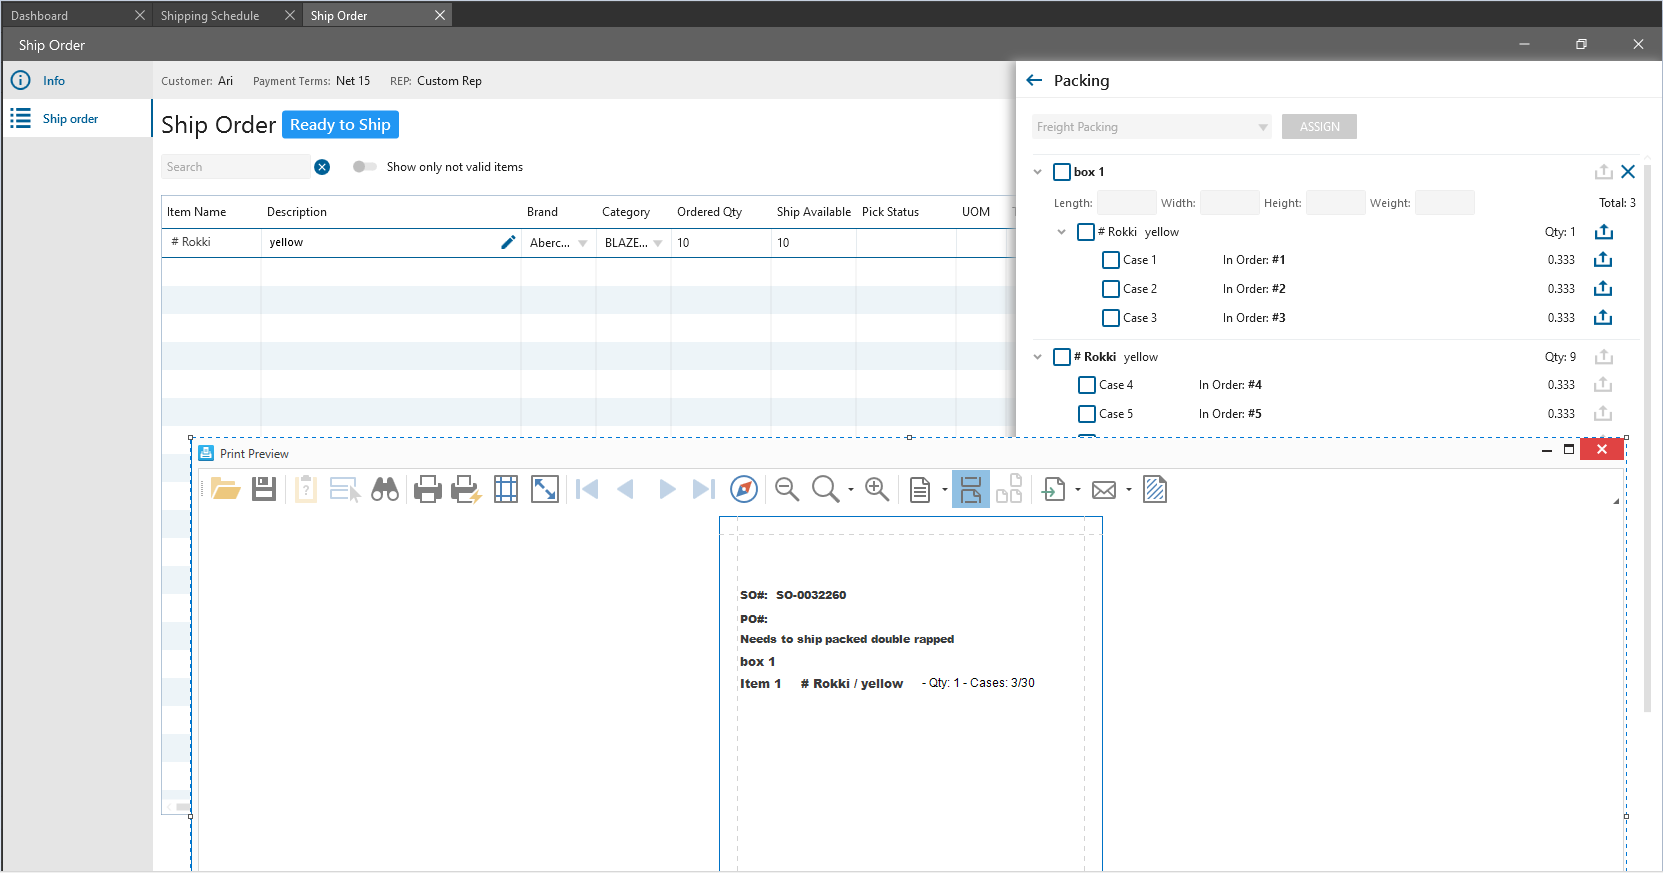Check the box 1 checkbox
Screen dimensions: 1663x873
(x=1062, y=172)
